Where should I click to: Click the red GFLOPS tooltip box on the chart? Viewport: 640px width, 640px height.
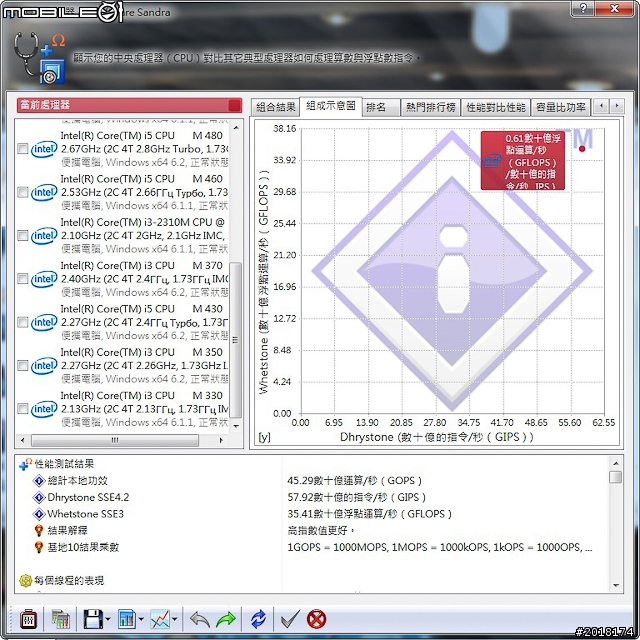523,160
